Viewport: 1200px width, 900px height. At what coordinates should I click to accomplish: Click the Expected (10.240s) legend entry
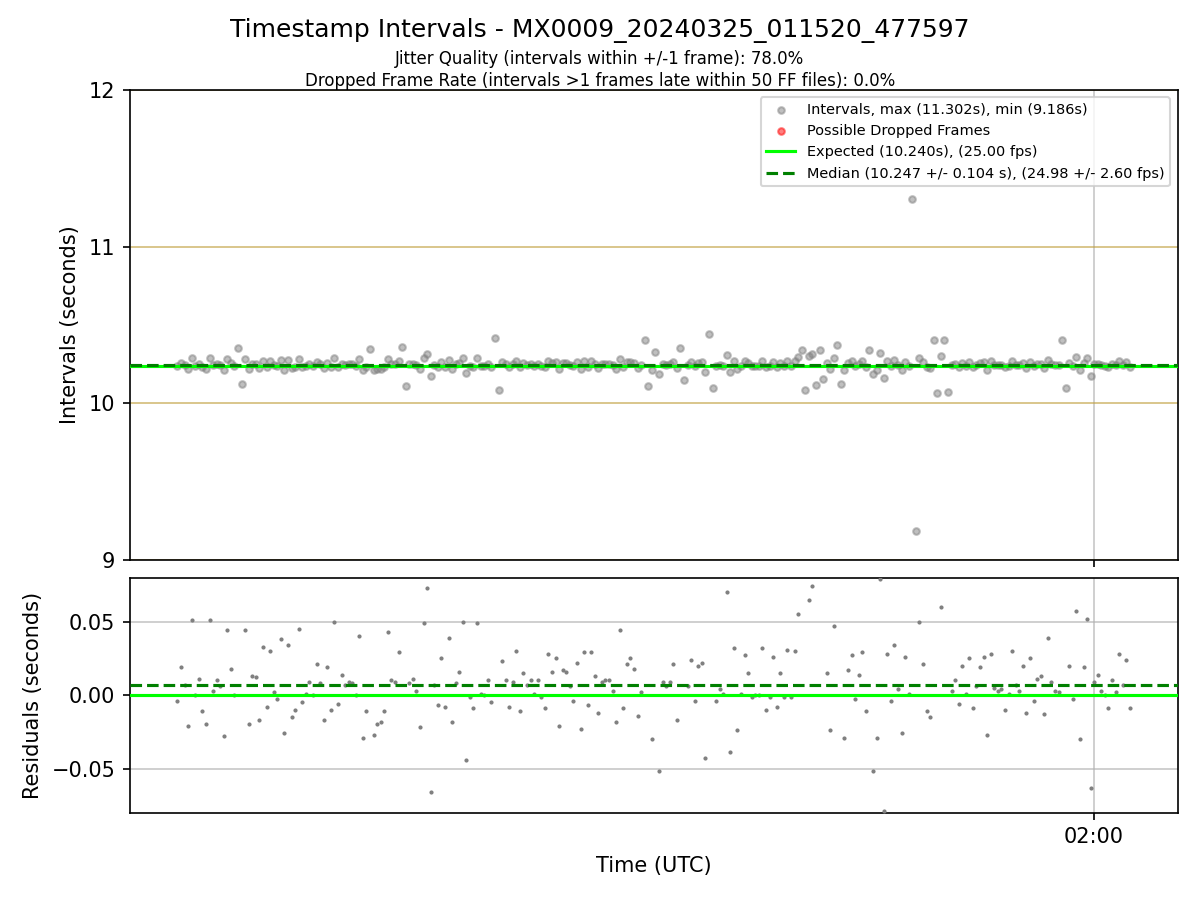[x=921, y=151]
